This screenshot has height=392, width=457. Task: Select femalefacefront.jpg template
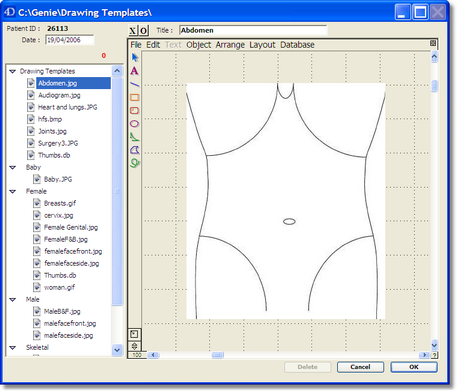(73, 251)
